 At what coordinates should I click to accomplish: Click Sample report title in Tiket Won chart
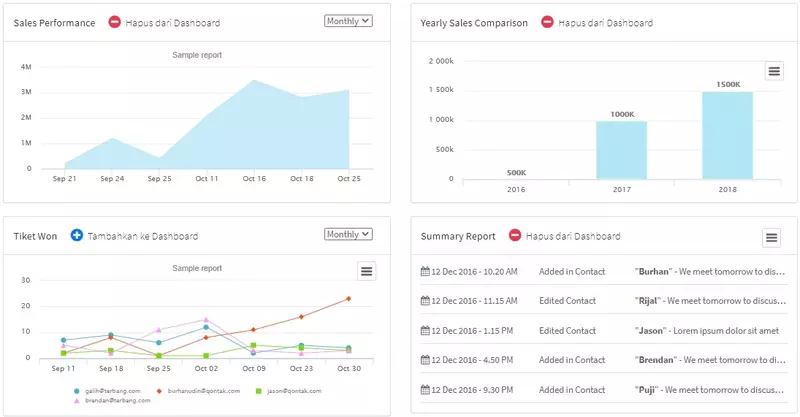point(197,268)
